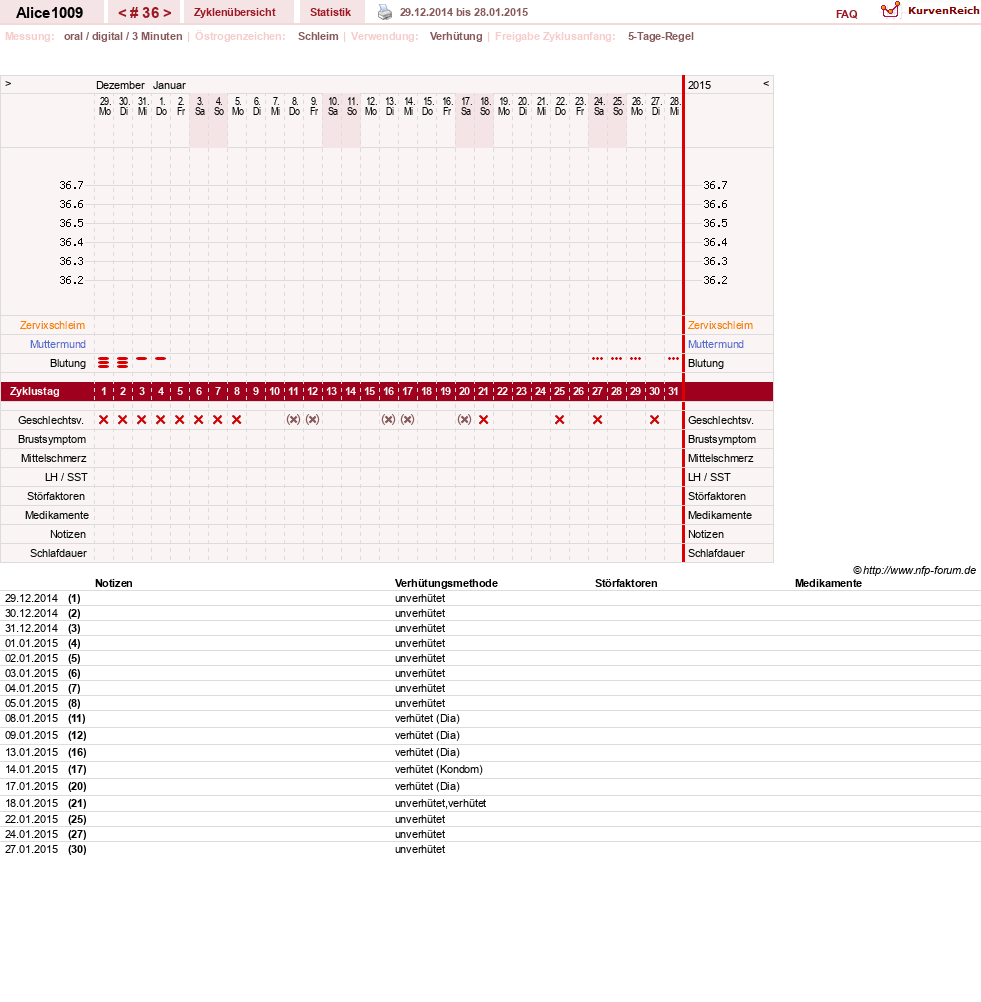This screenshot has width=981, height=1002.
Task: Click the 36.7 left temperature label
Action: click(72, 185)
